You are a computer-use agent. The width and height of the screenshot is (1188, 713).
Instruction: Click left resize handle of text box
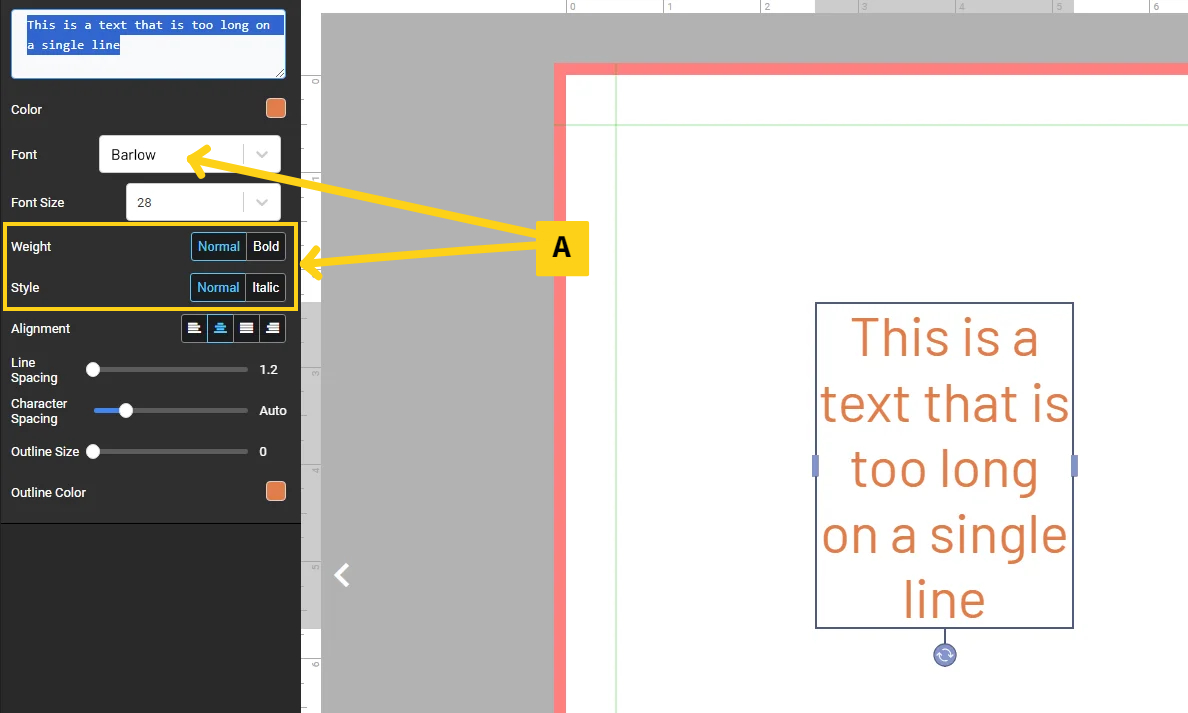[x=815, y=465]
